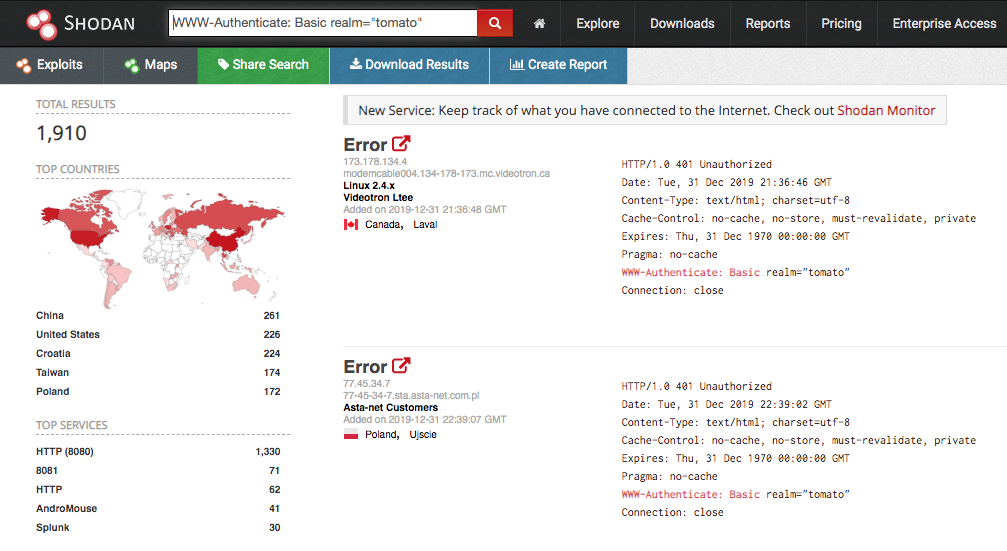Click first result's 'HTTP/1.0 401 Unauthorized' line
This screenshot has height=551, width=1007.
pyautogui.click(x=696, y=164)
